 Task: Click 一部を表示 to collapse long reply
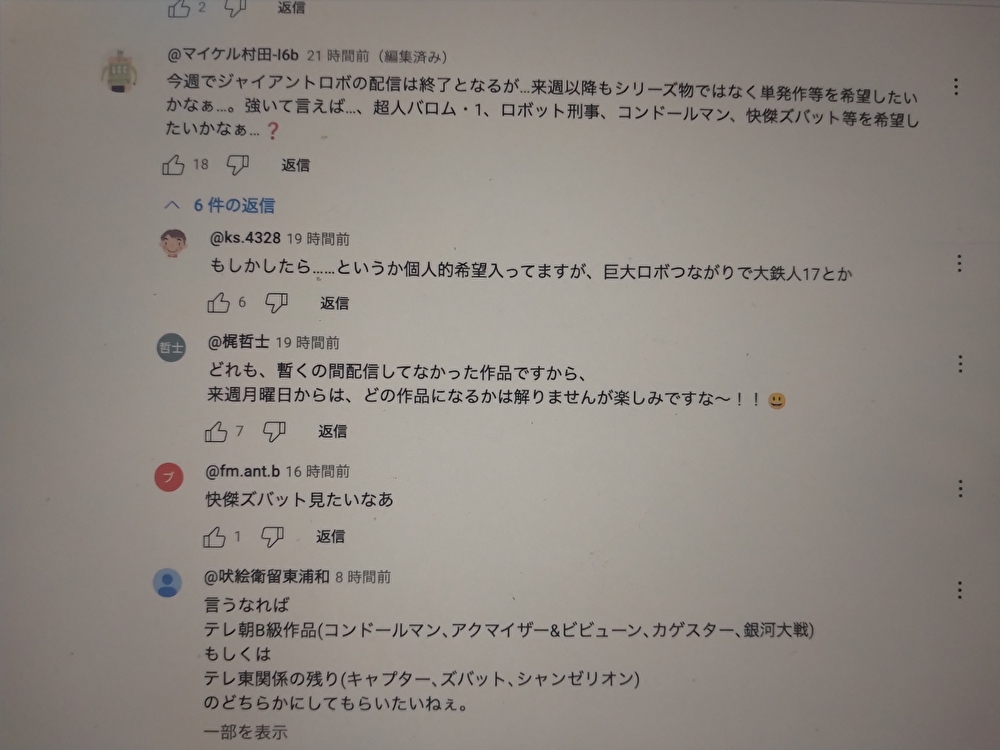point(246,732)
